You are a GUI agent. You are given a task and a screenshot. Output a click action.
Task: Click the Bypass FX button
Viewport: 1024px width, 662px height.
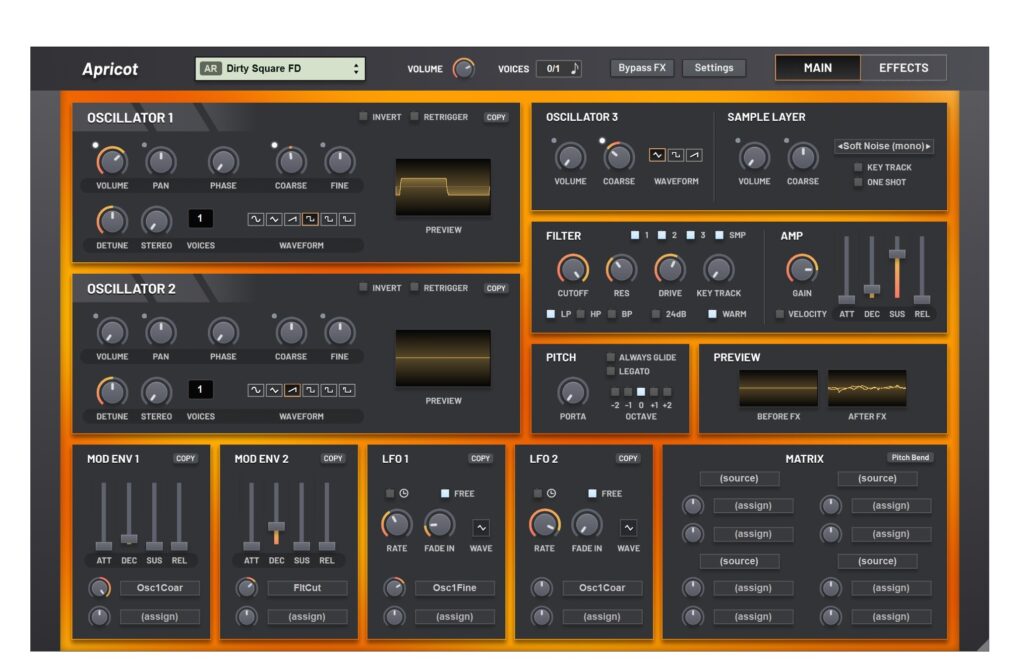pos(642,68)
